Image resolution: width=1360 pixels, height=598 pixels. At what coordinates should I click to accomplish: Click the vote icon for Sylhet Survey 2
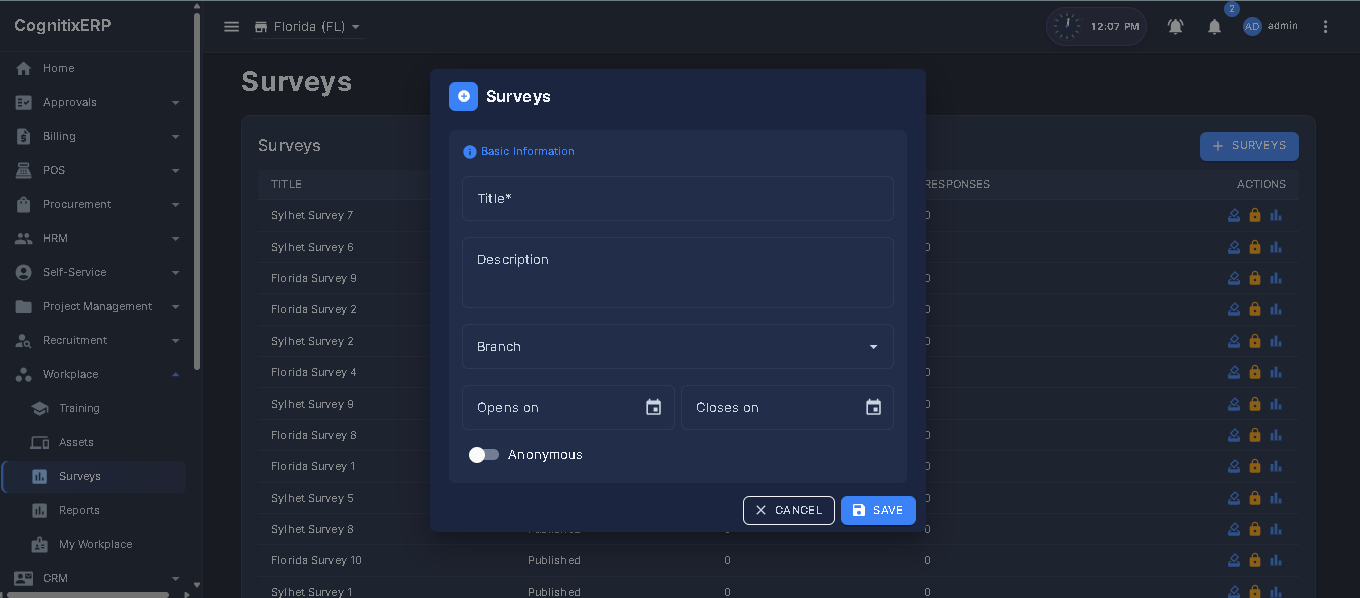(x=1235, y=341)
